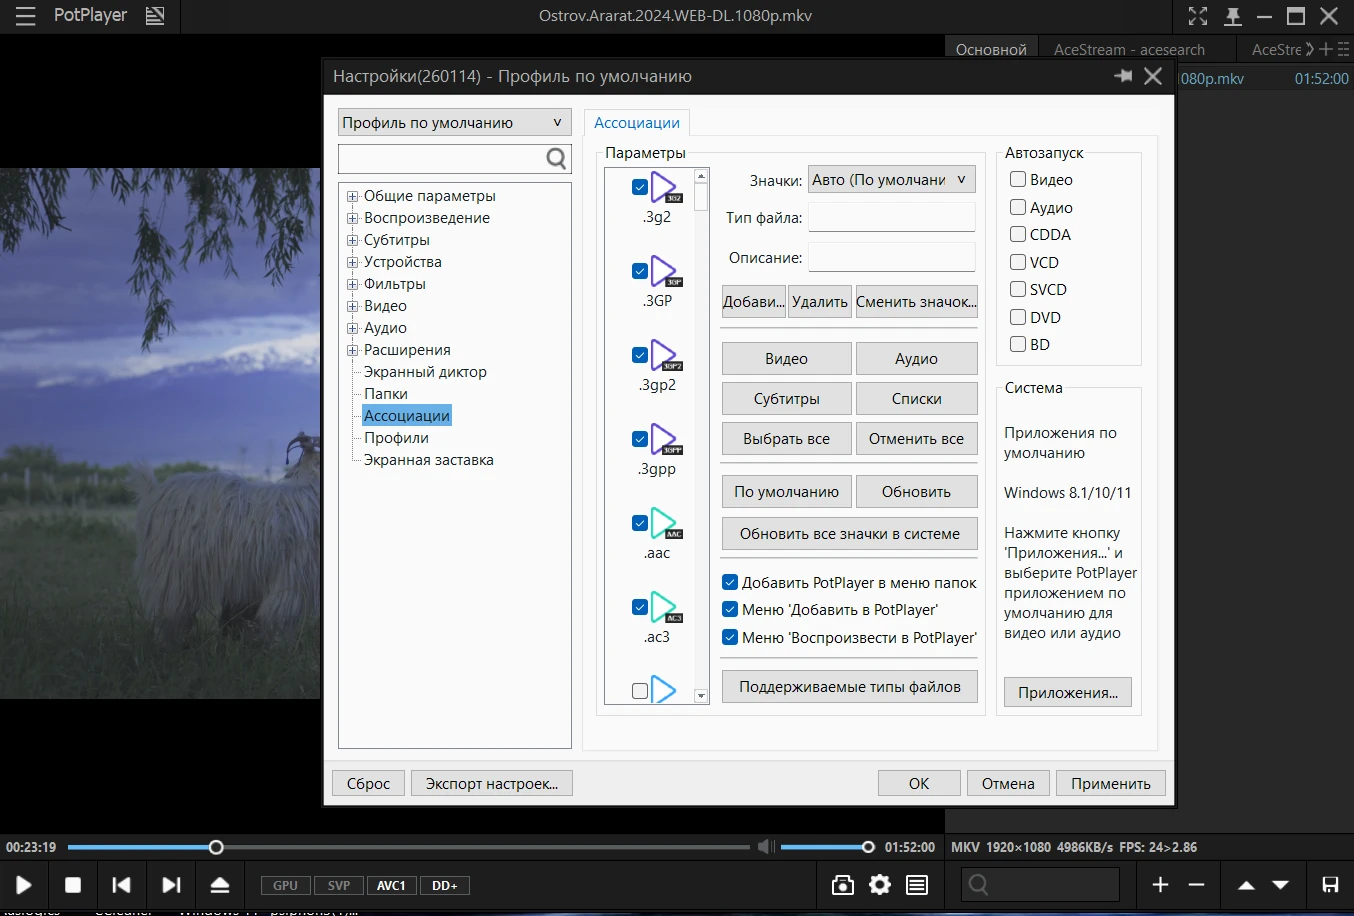Expand the Воспроизведение tree node
This screenshot has width=1354, height=916.
352,218
